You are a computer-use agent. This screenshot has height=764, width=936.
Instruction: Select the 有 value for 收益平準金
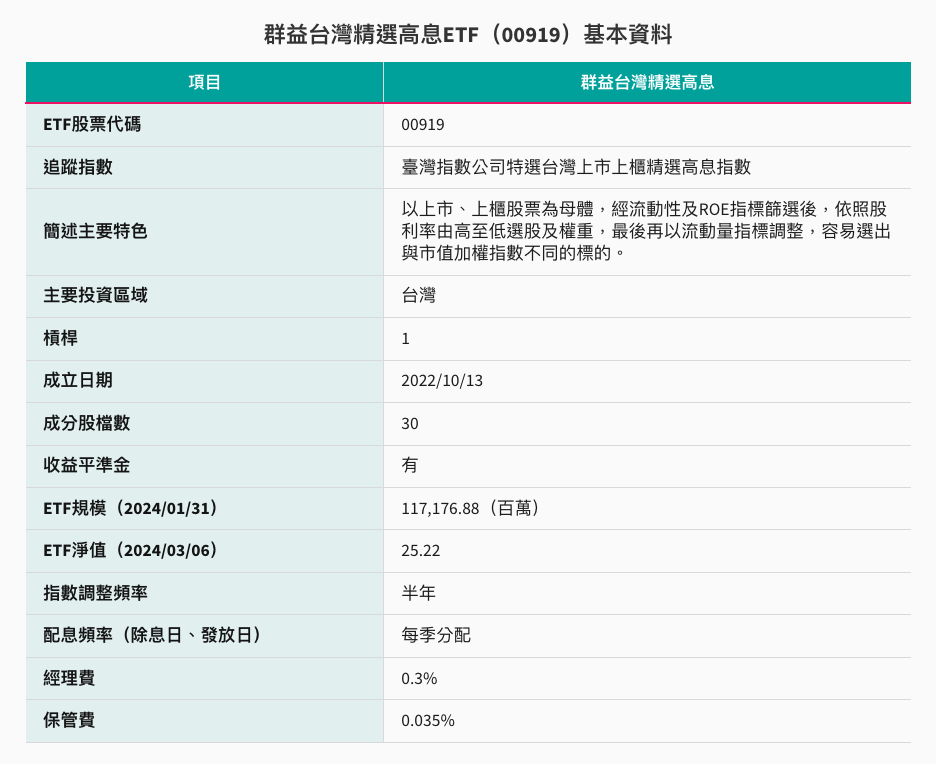tap(410, 466)
